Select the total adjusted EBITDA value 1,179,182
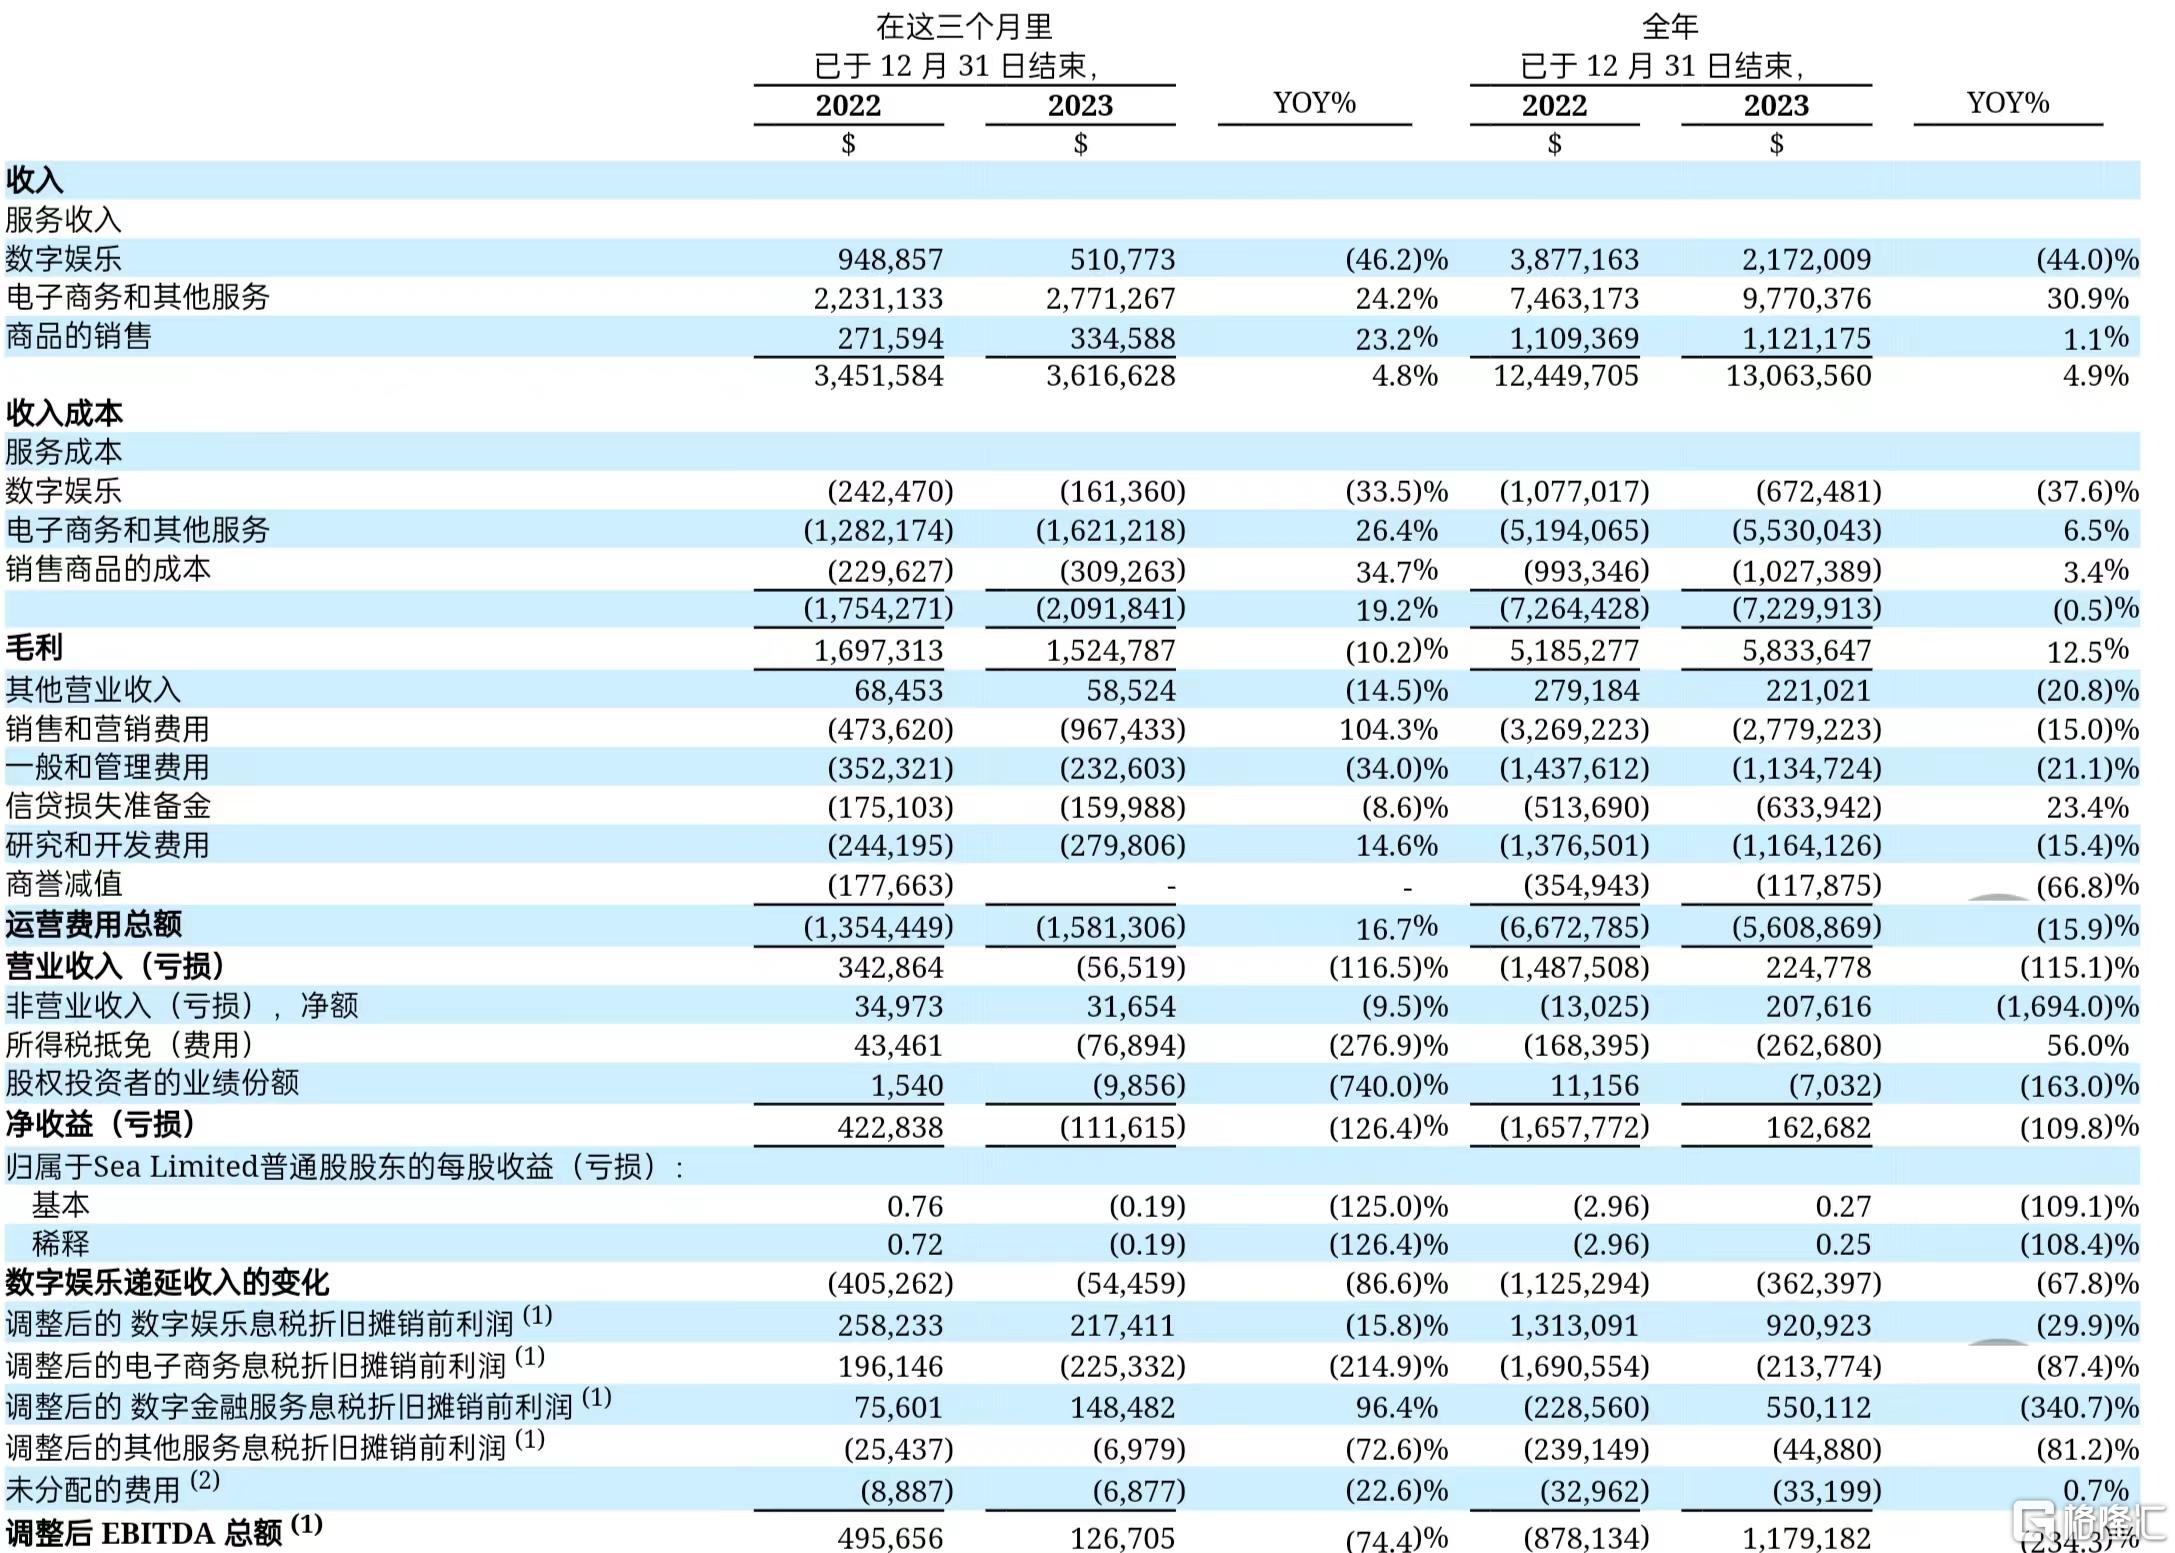The height and width of the screenshot is (1553, 2175). pos(1806,1537)
